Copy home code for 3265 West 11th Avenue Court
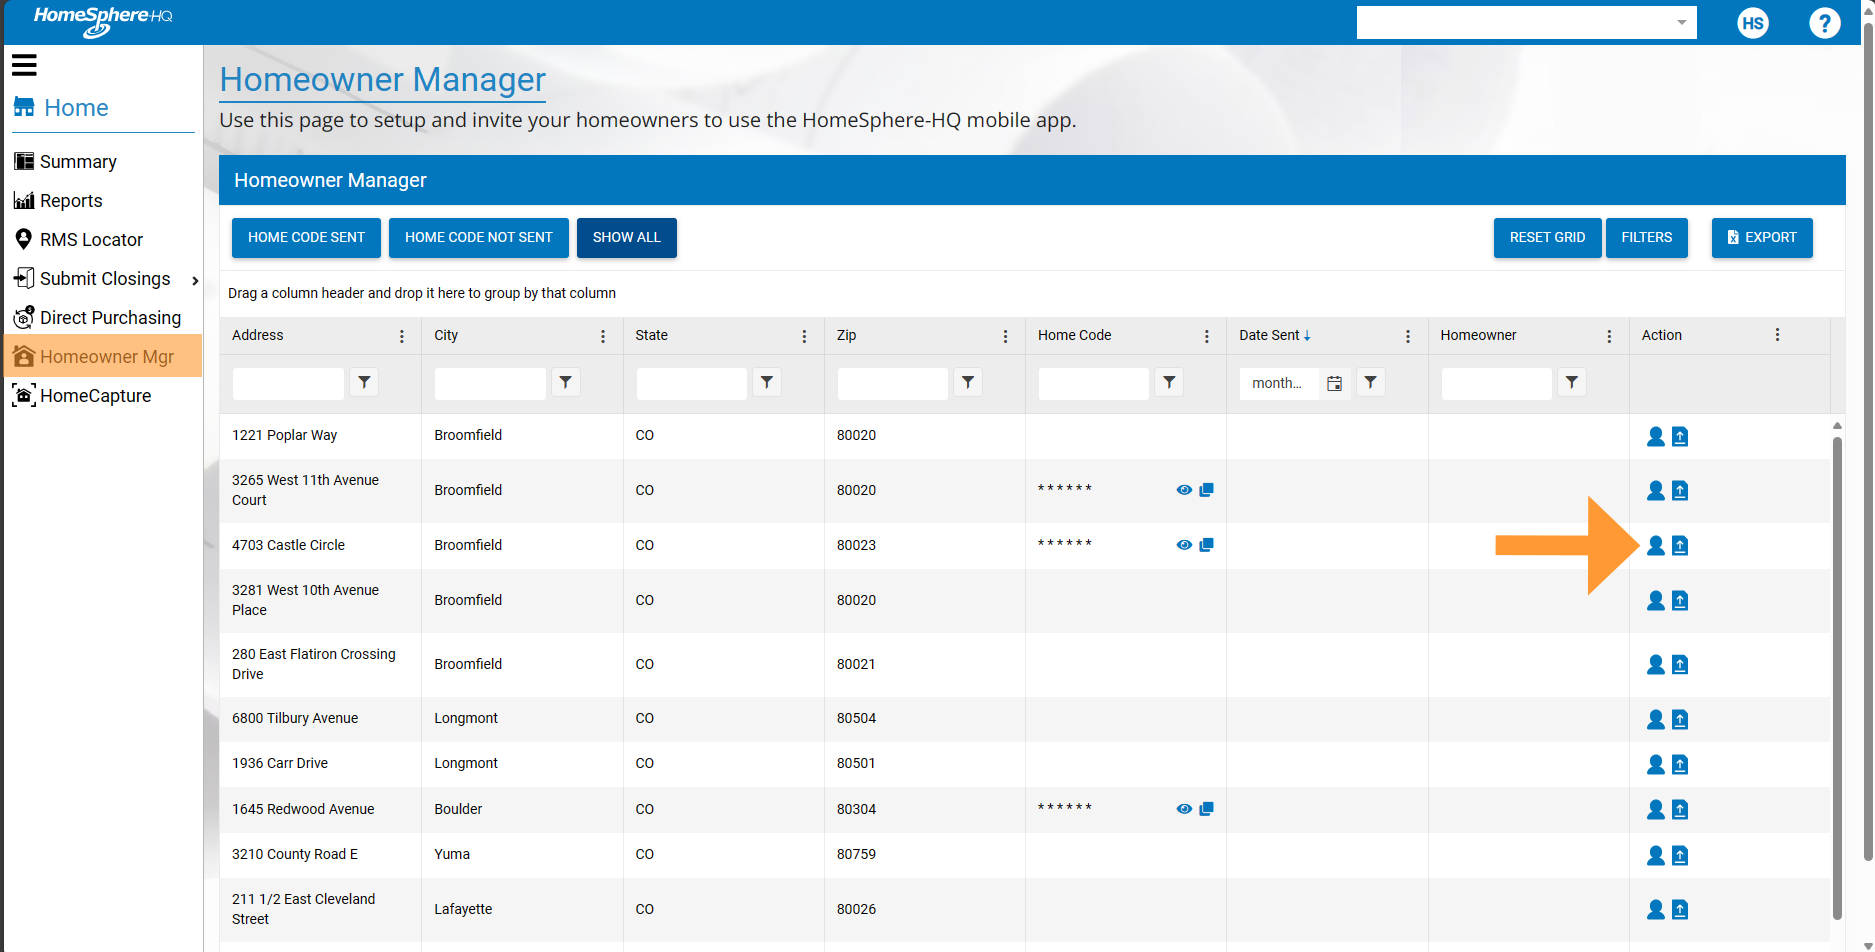The width and height of the screenshot is (1875, 952). [1207, 490]
